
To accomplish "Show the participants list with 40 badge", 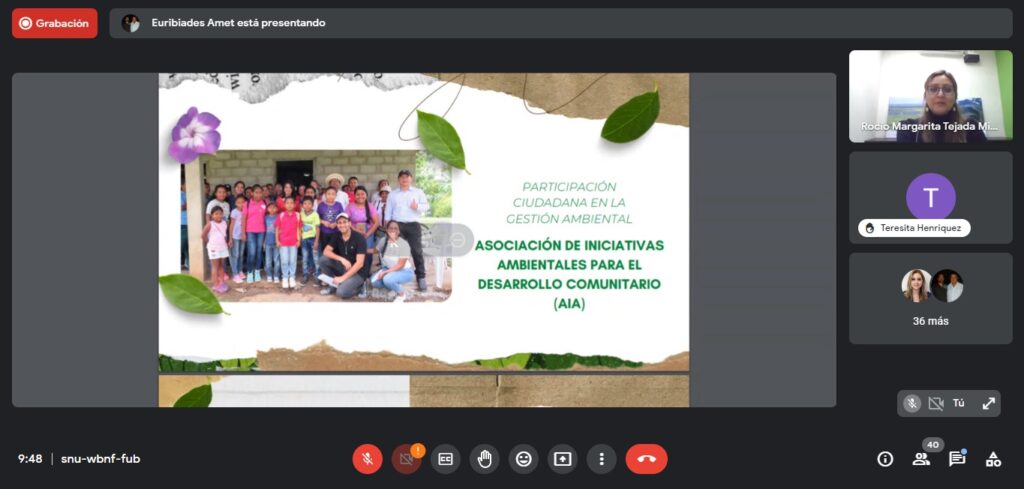I will coord(921,459).
